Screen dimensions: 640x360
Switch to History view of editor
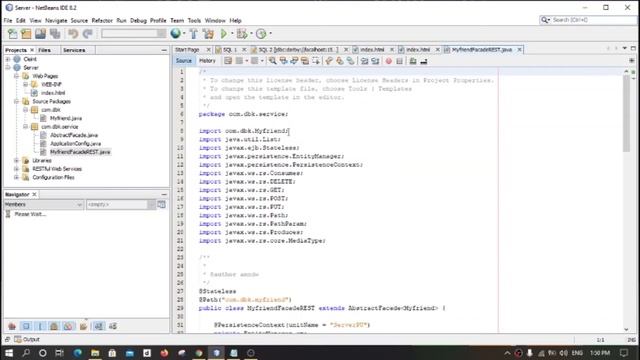click(x=207, y=61)
